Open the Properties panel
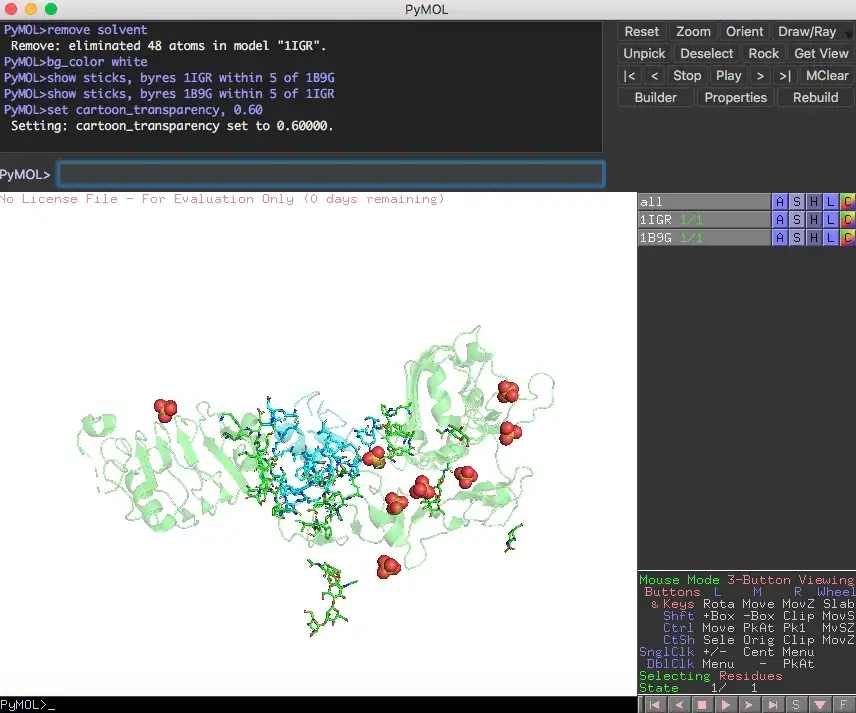The width and height of the screenshot is (856, 713). tap(736, 97)
